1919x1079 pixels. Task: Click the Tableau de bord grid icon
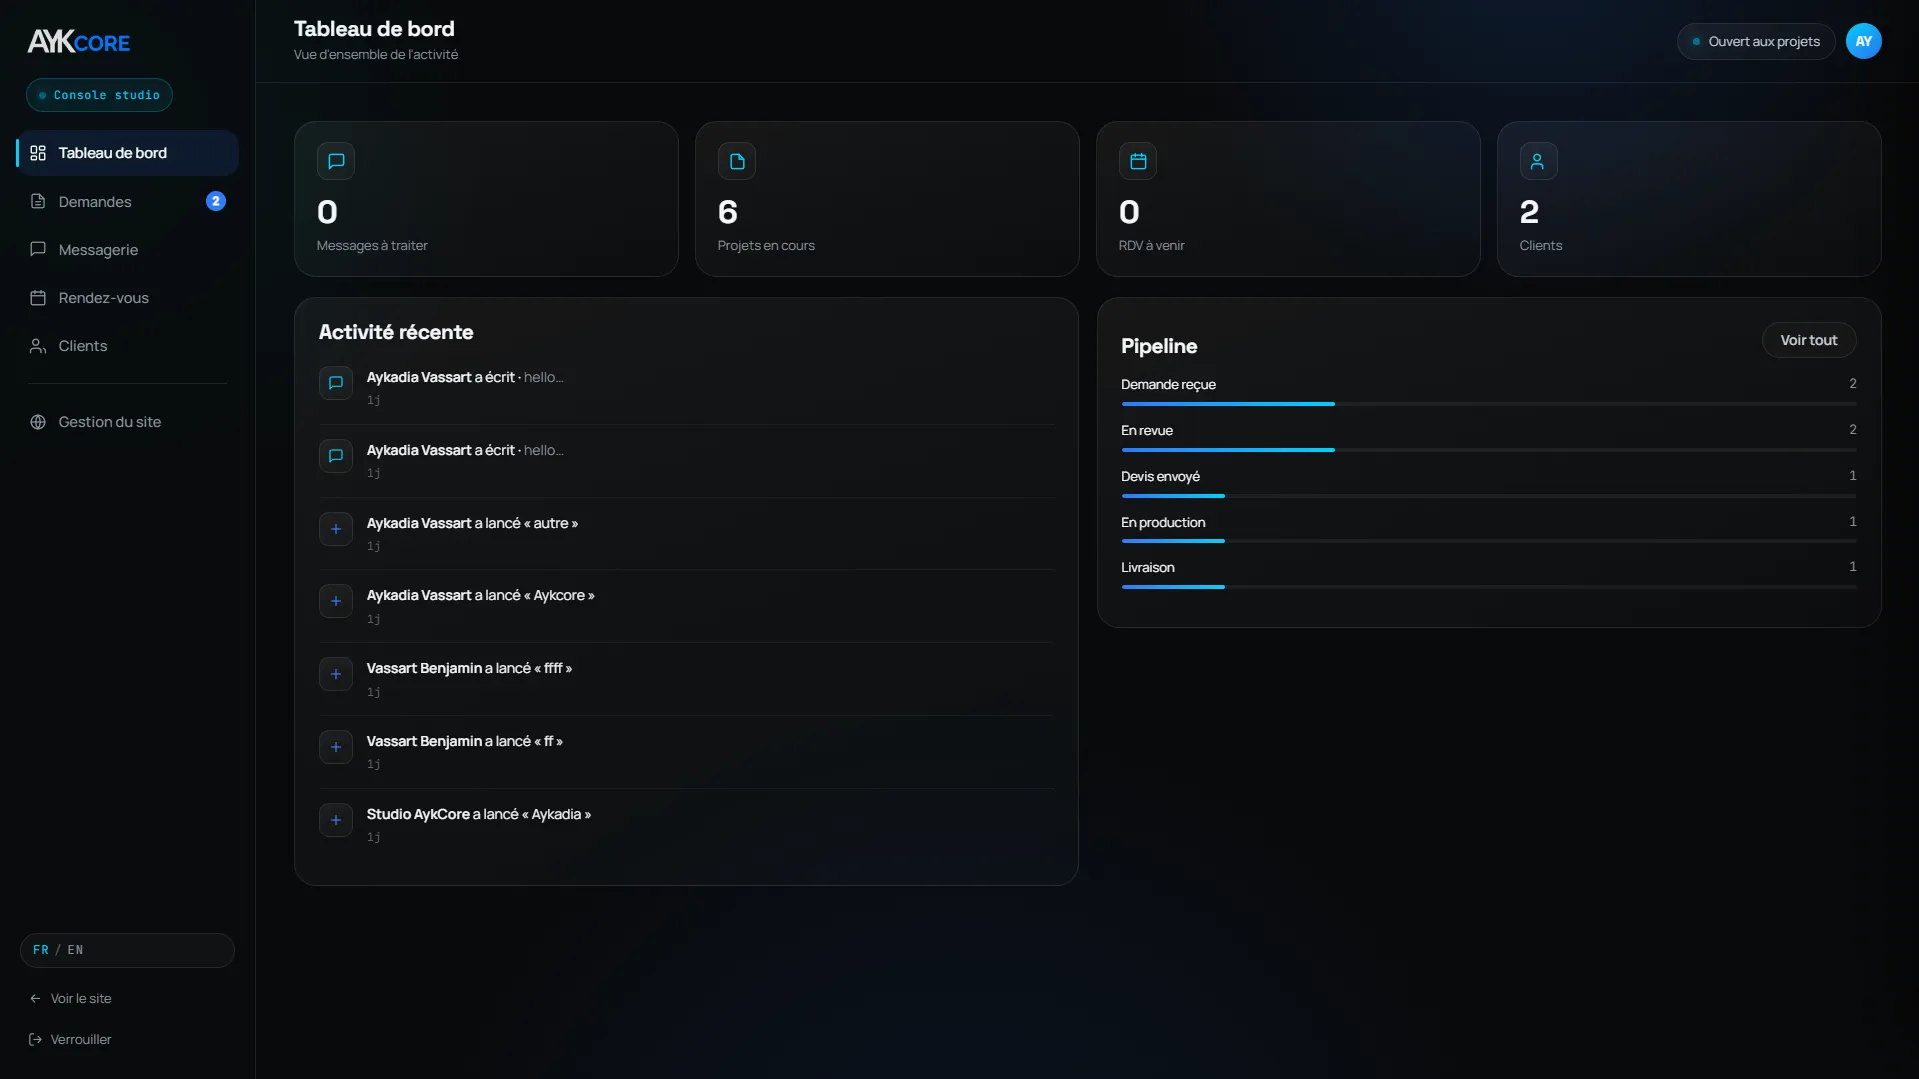coord(38,153)
